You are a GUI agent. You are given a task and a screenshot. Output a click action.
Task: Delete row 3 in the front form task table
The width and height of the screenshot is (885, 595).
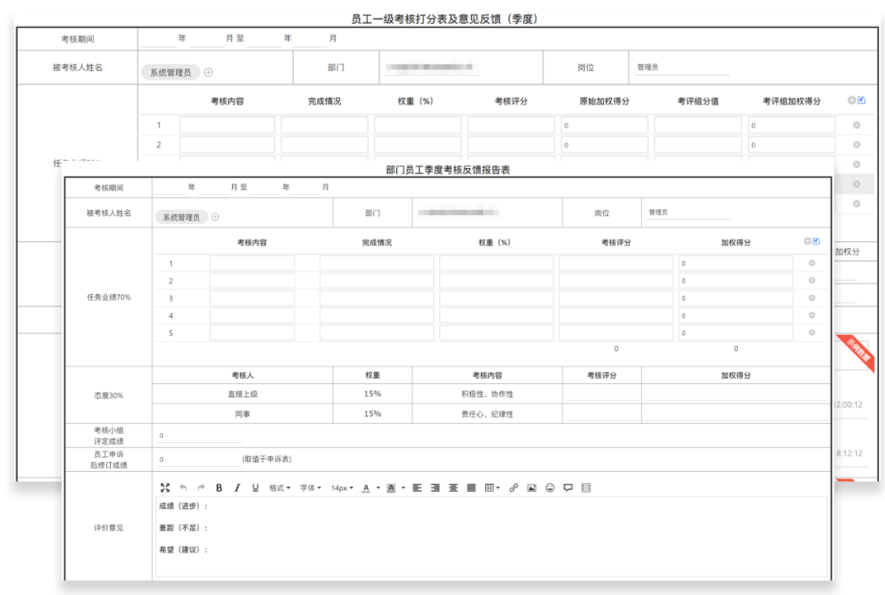812,298
